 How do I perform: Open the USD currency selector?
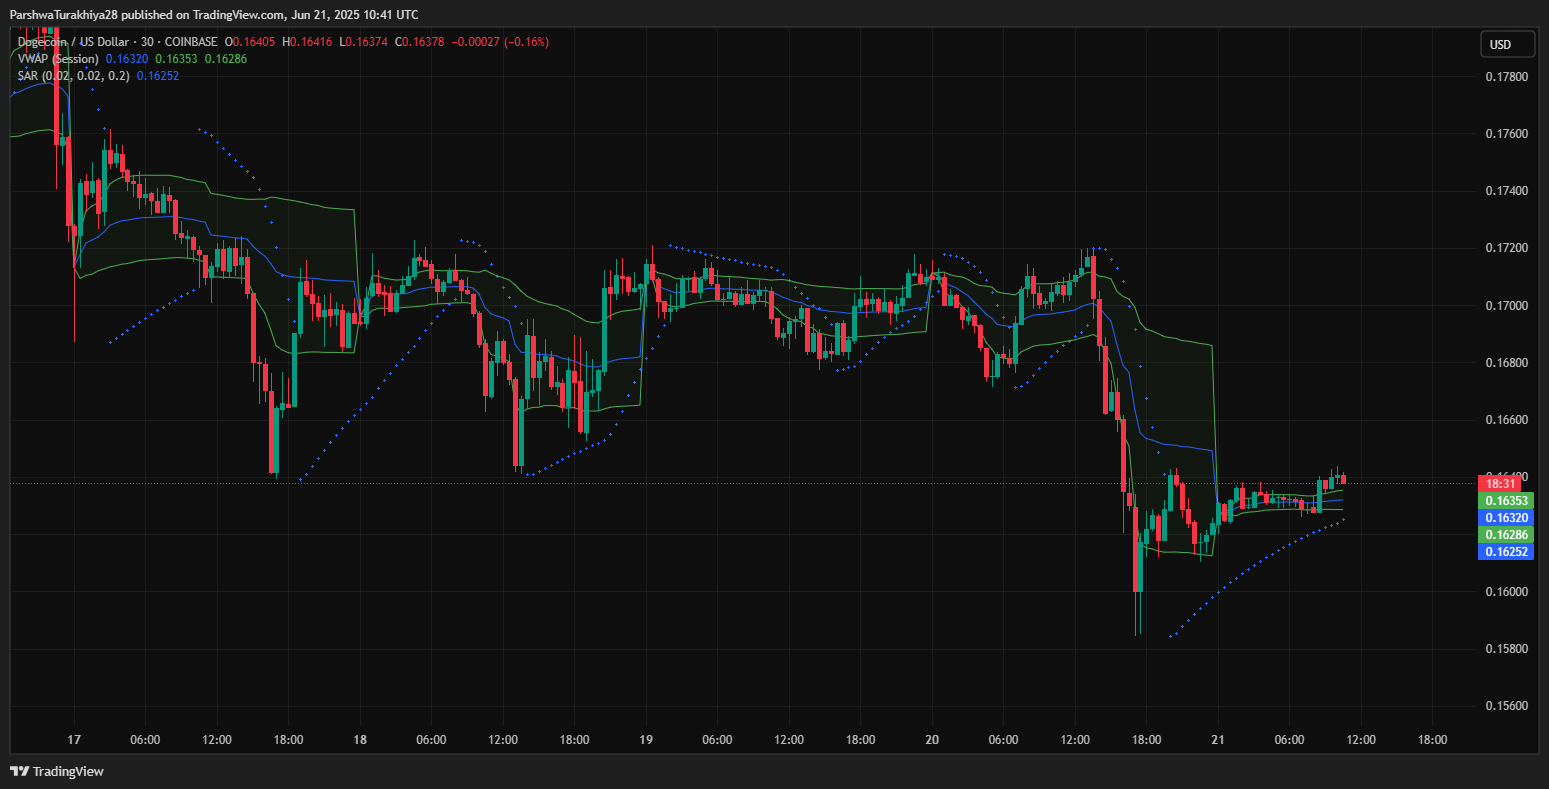pyautogui.click(x=1508, y=44)
